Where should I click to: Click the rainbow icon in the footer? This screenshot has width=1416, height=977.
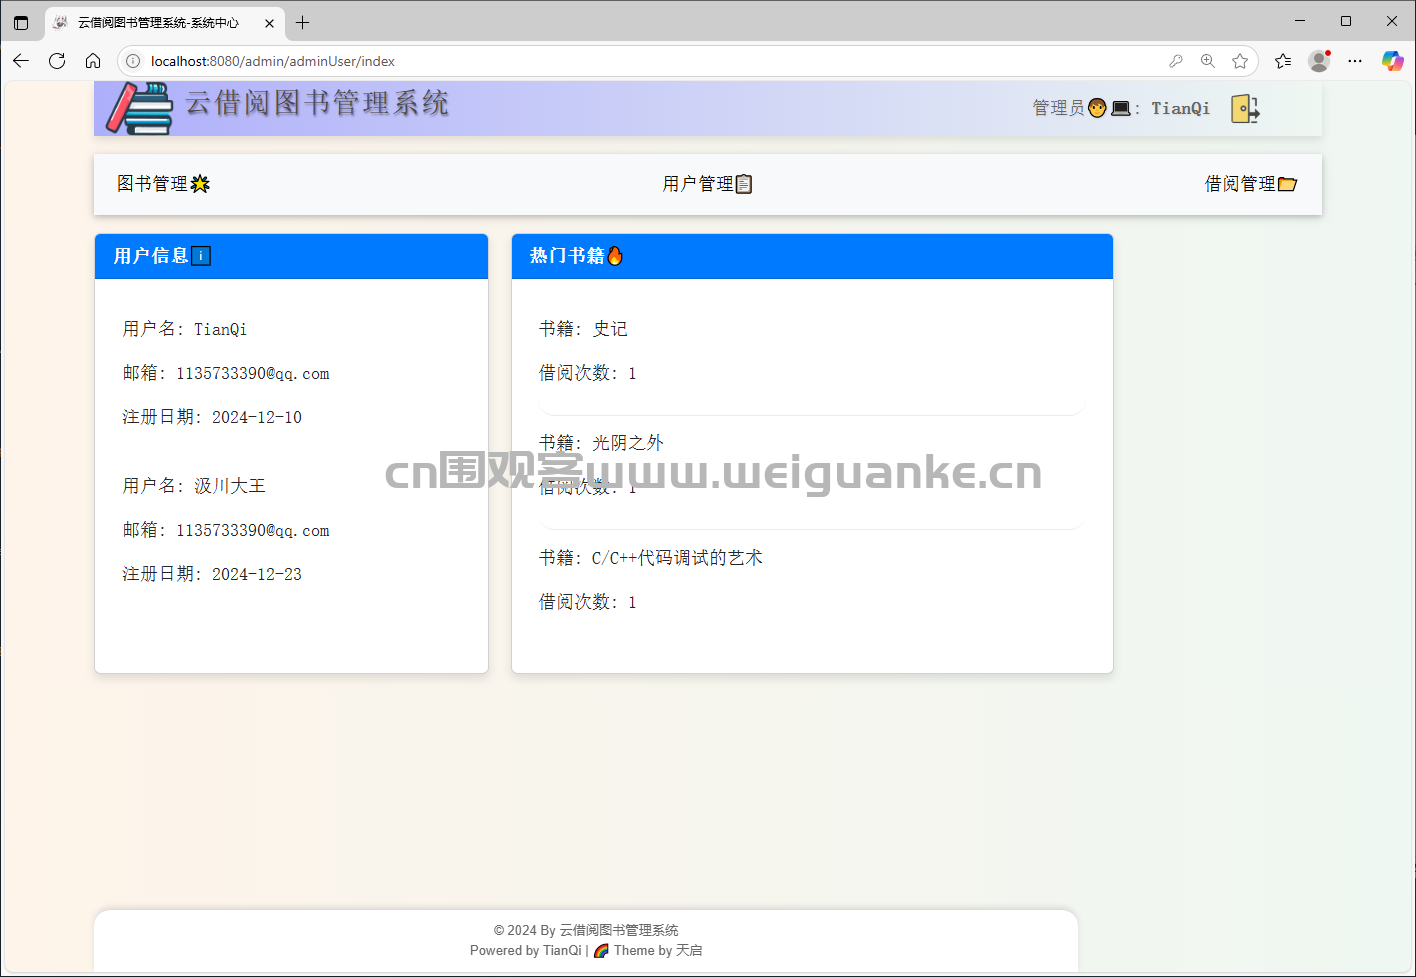[x=600, y=950]
